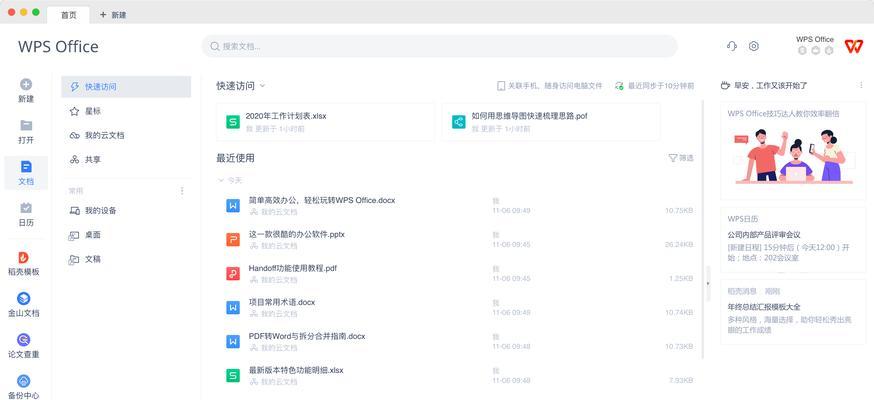Open file Handoff功能使用教程.pdf

[293, 268]
